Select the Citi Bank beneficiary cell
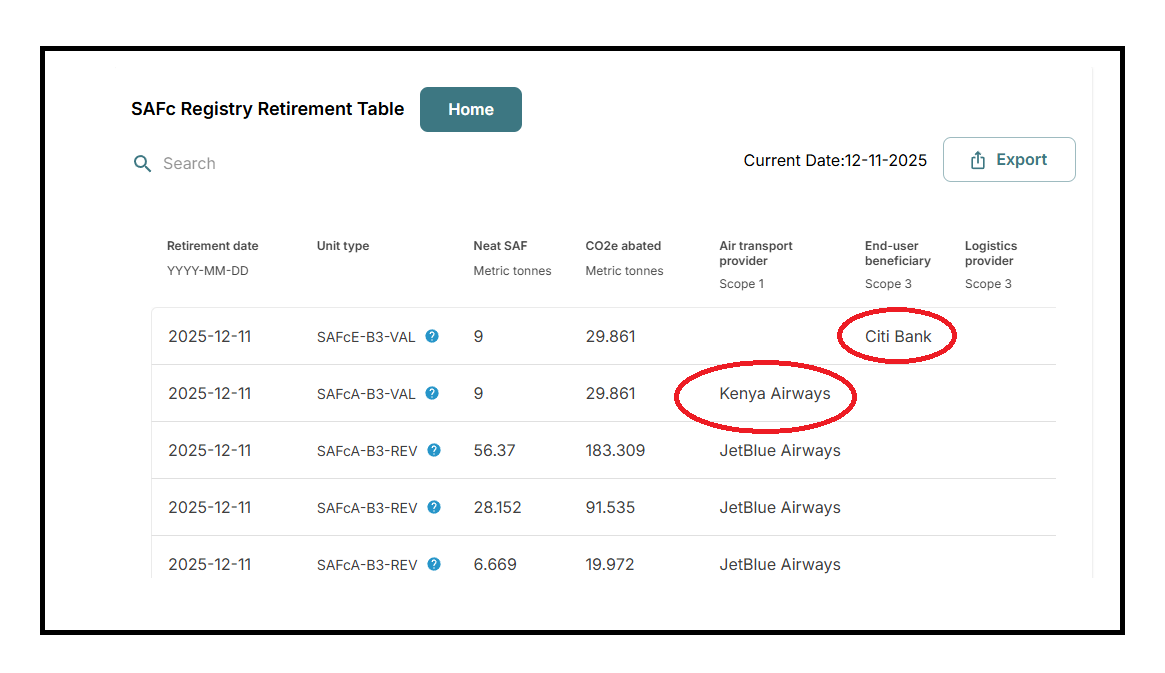 coord(898,336)
